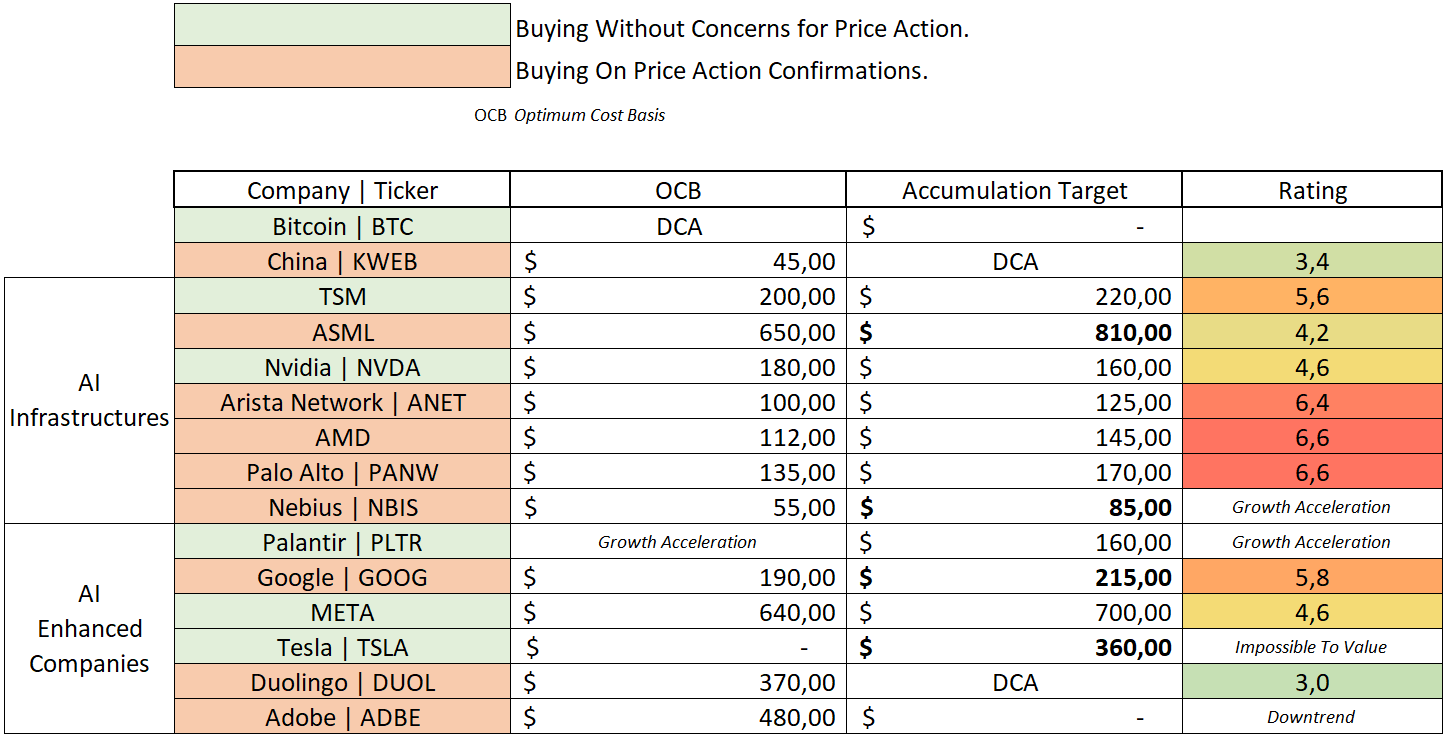The height and width of the screenshot is (735, 1445).
Task: Click the 'Google | GOOG' cell
Action: coord(342,576)
